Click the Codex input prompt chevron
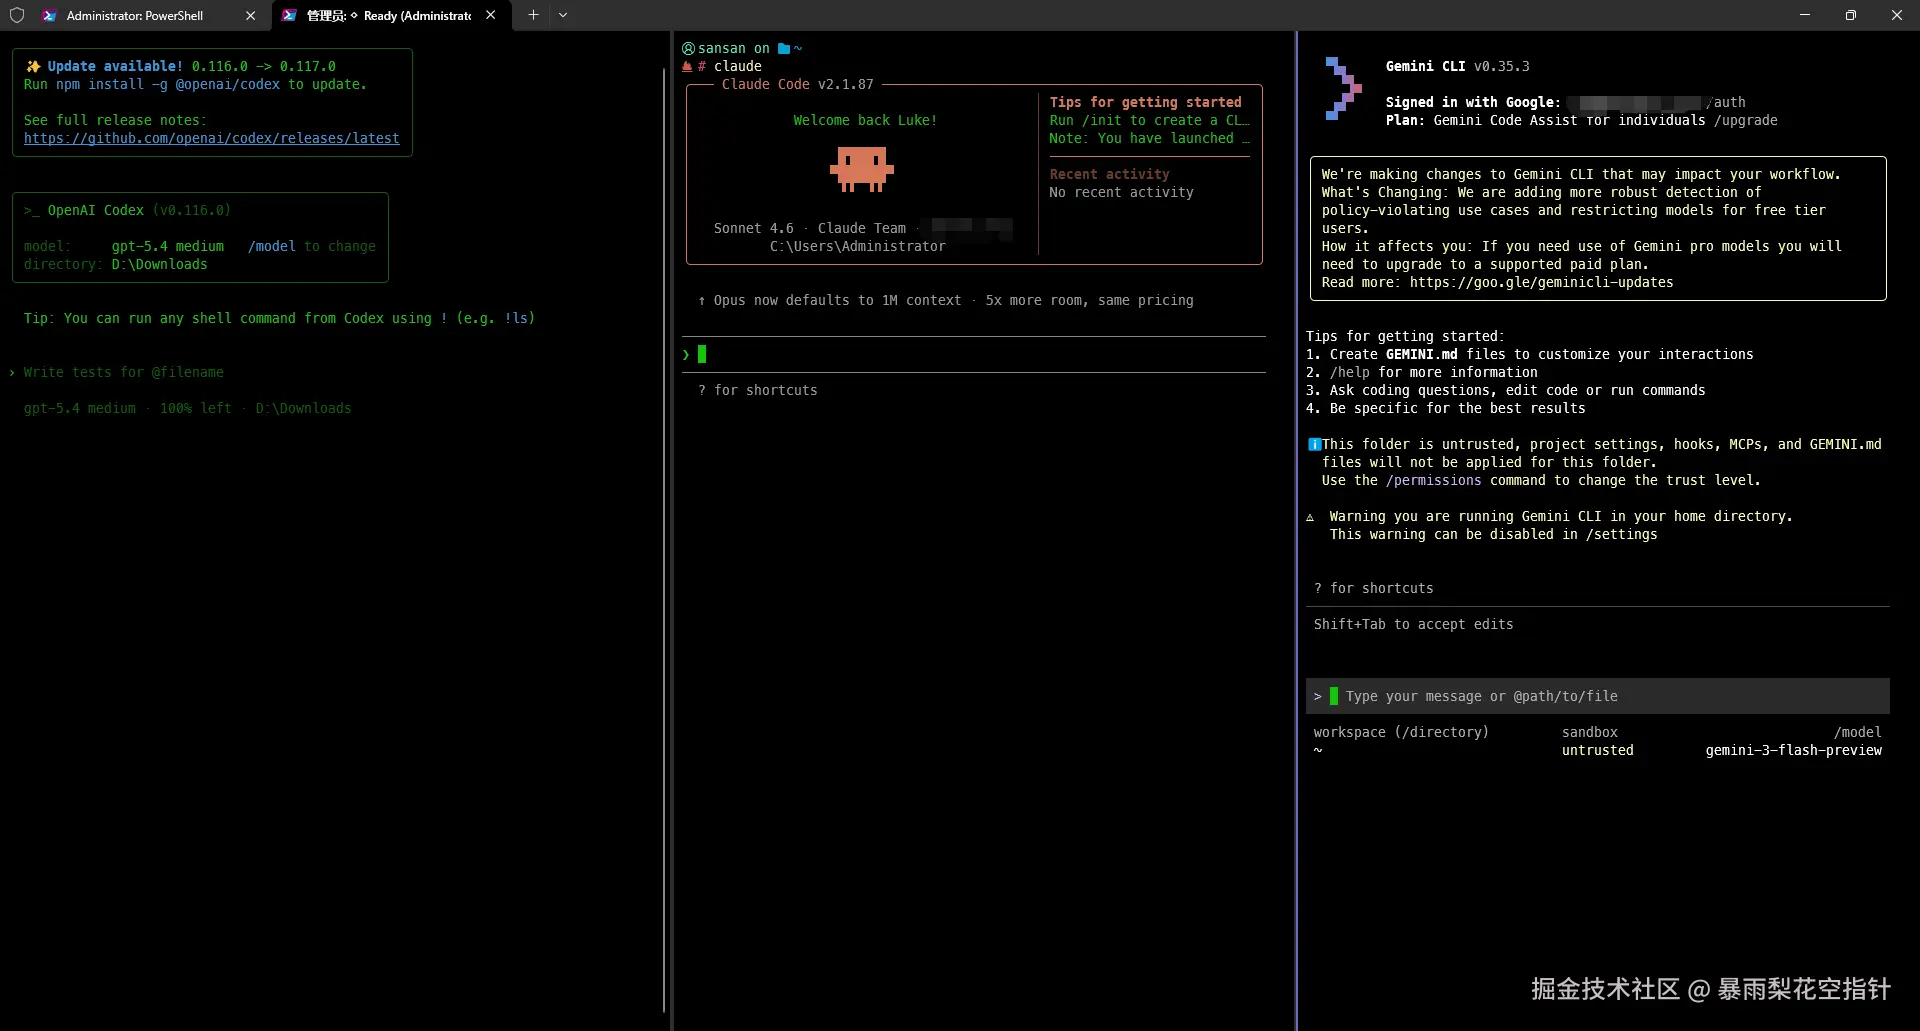The height and width of the screenshot is (1031, 1920). point(12,372)
